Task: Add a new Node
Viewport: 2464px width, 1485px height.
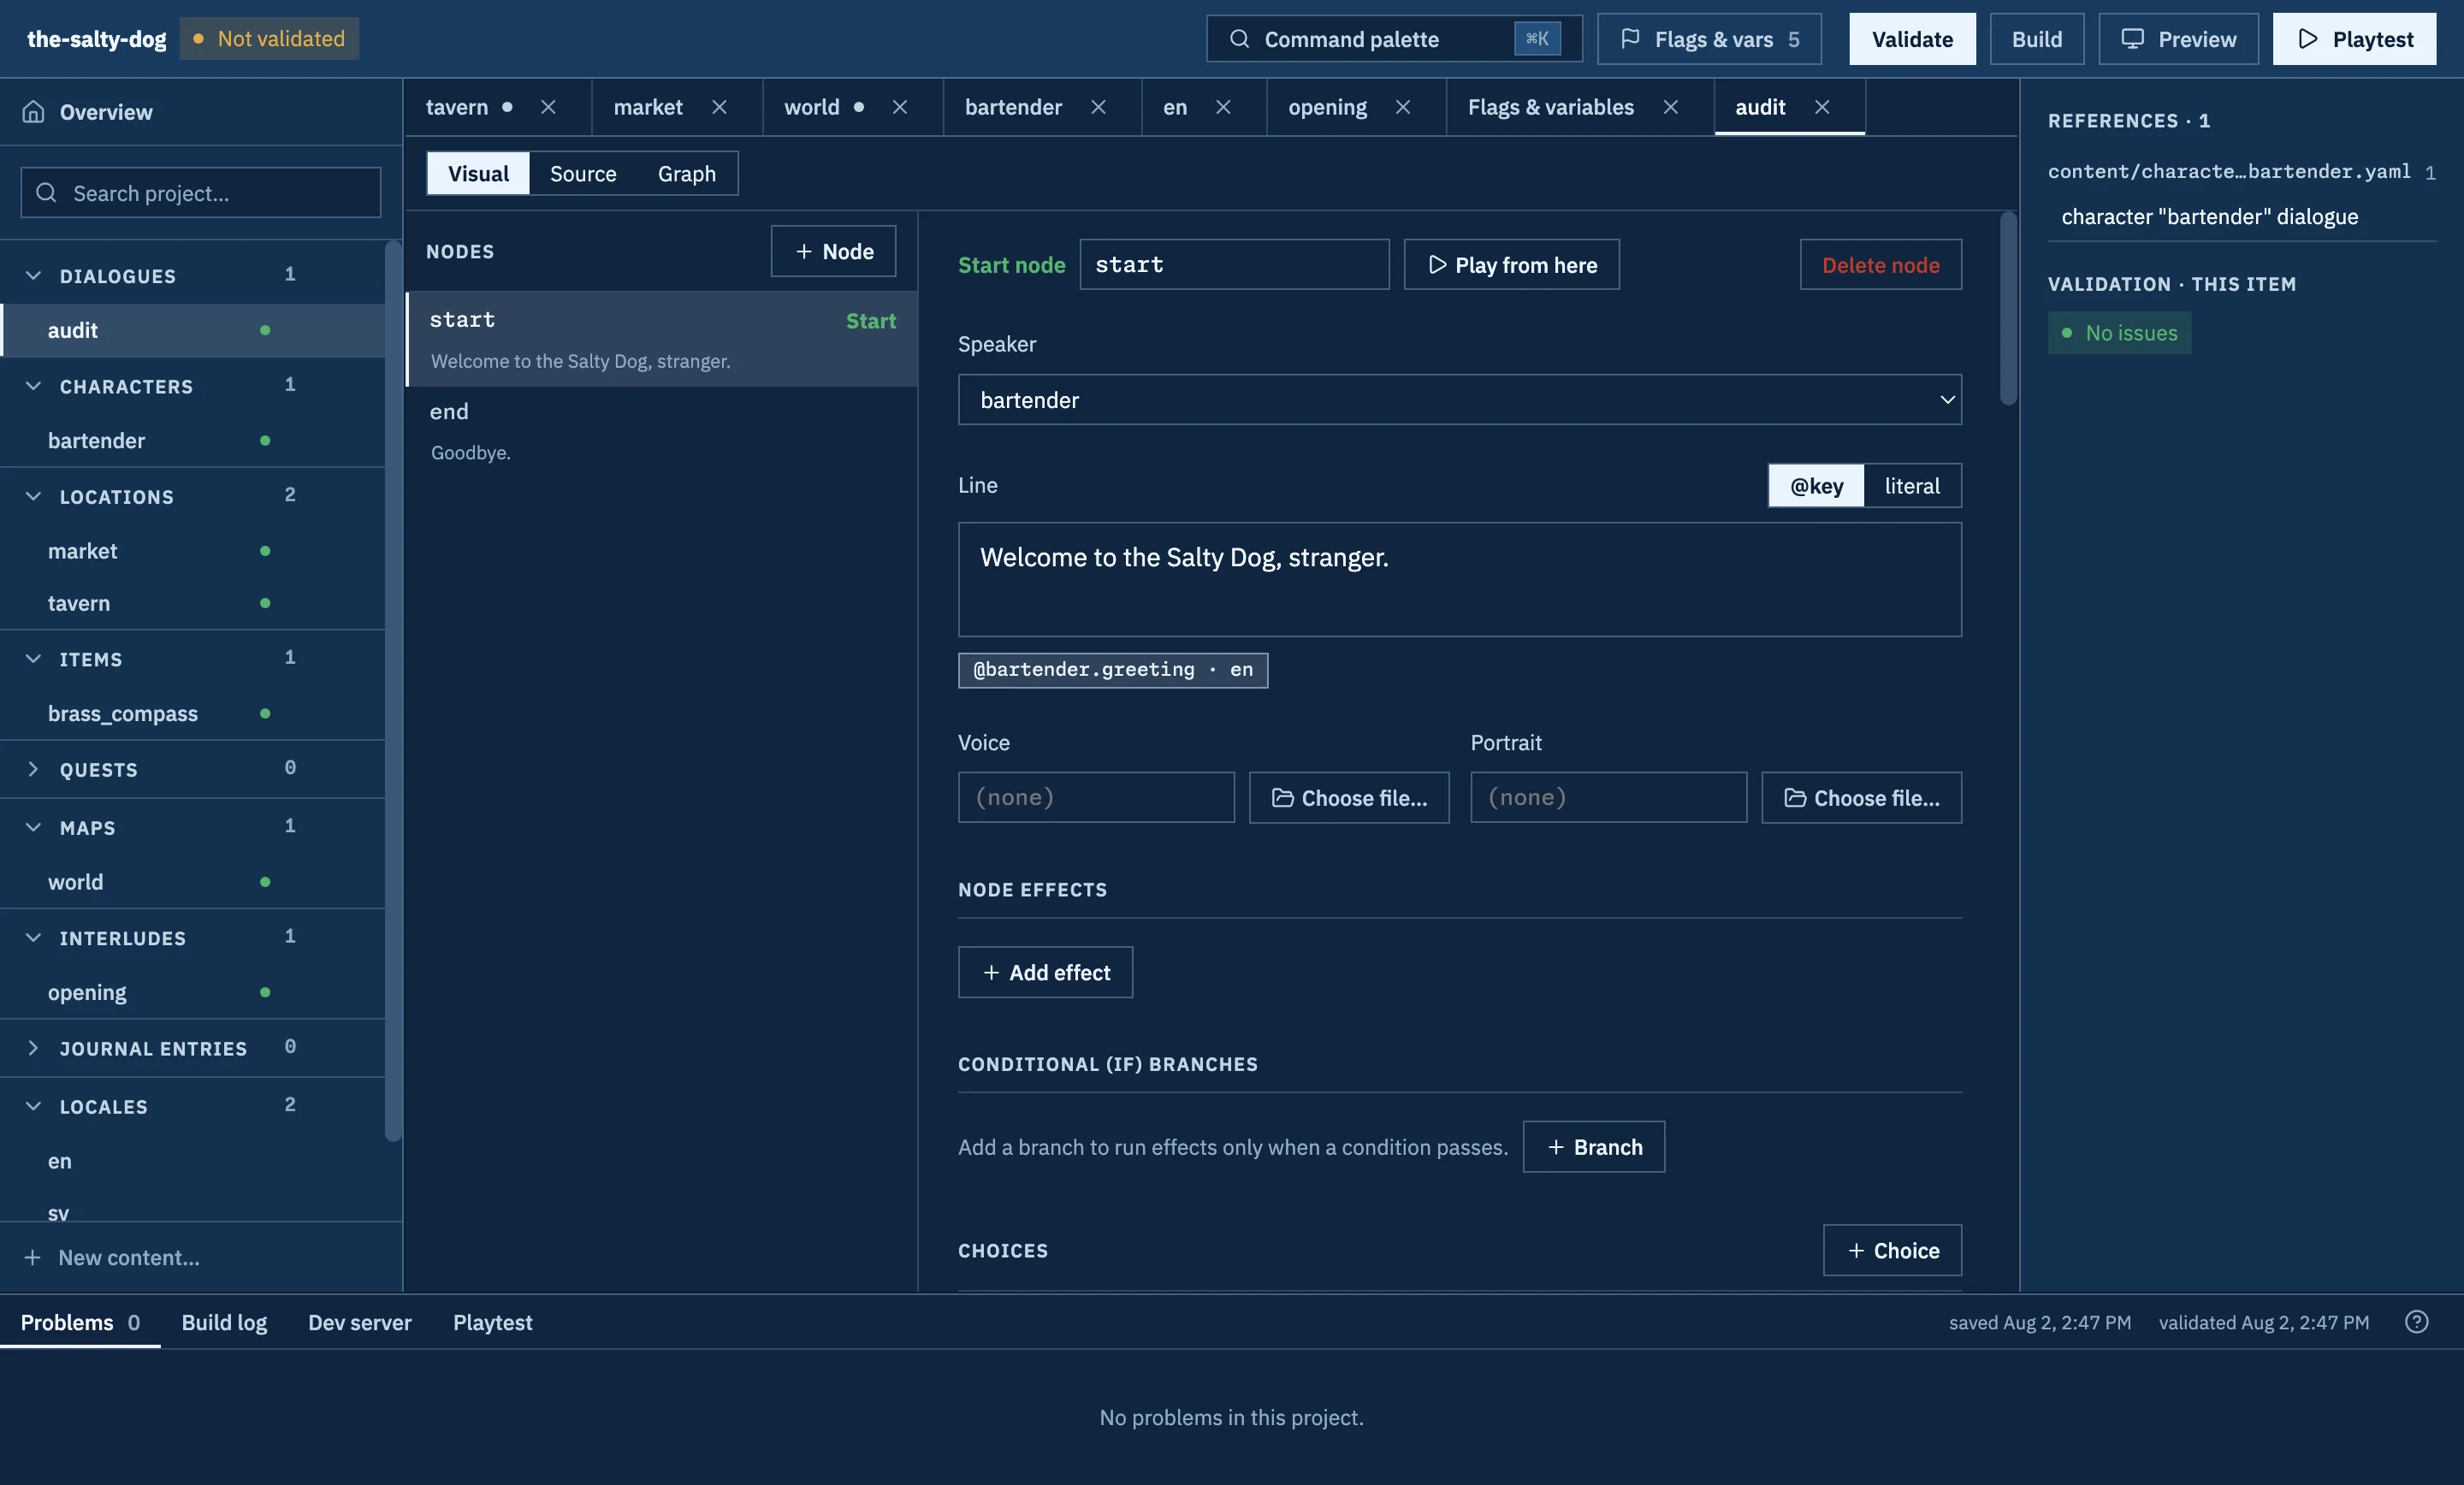Action: 833,251
